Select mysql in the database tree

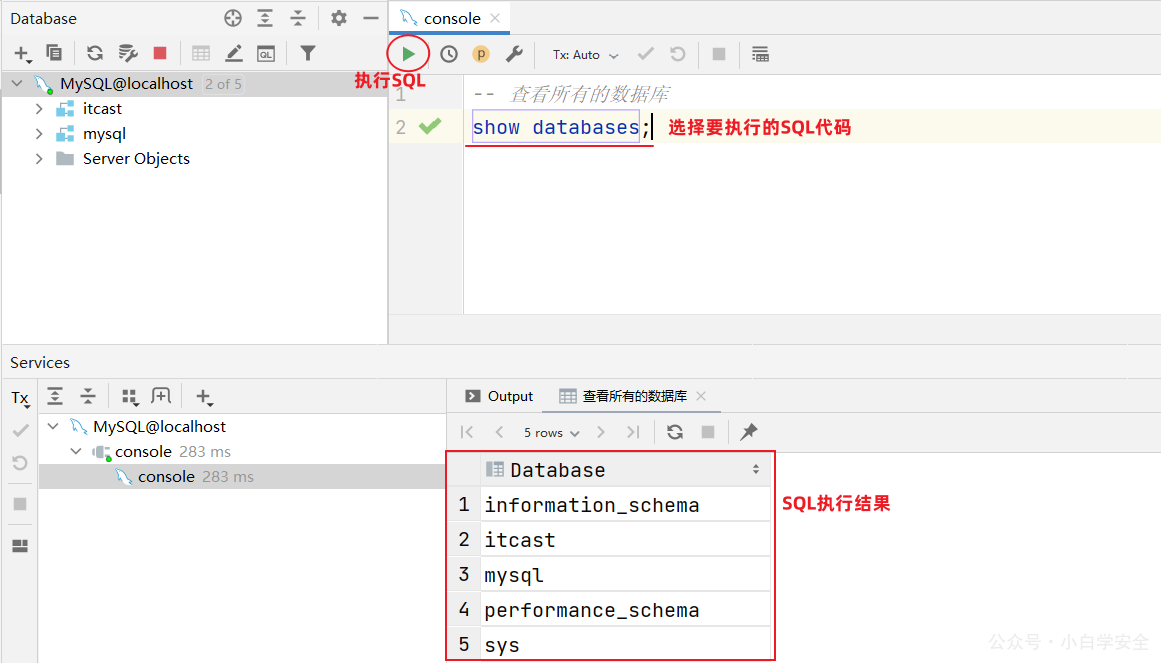pos(104,134)
